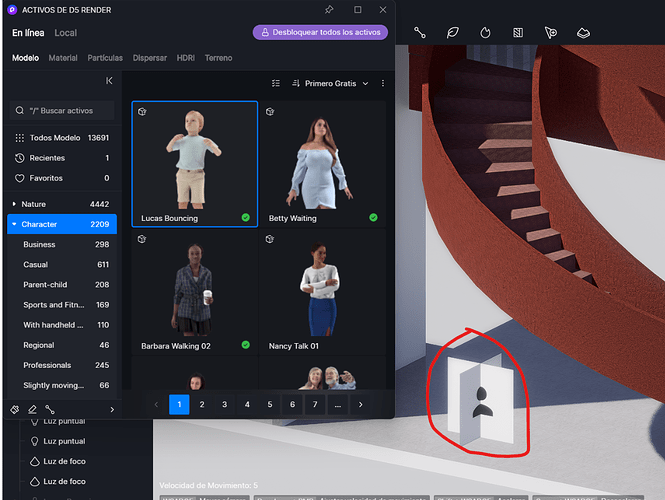The width and height of the screenshot is (665, 500).
Task: Select Regional subcategory
Action: [62, 345]
